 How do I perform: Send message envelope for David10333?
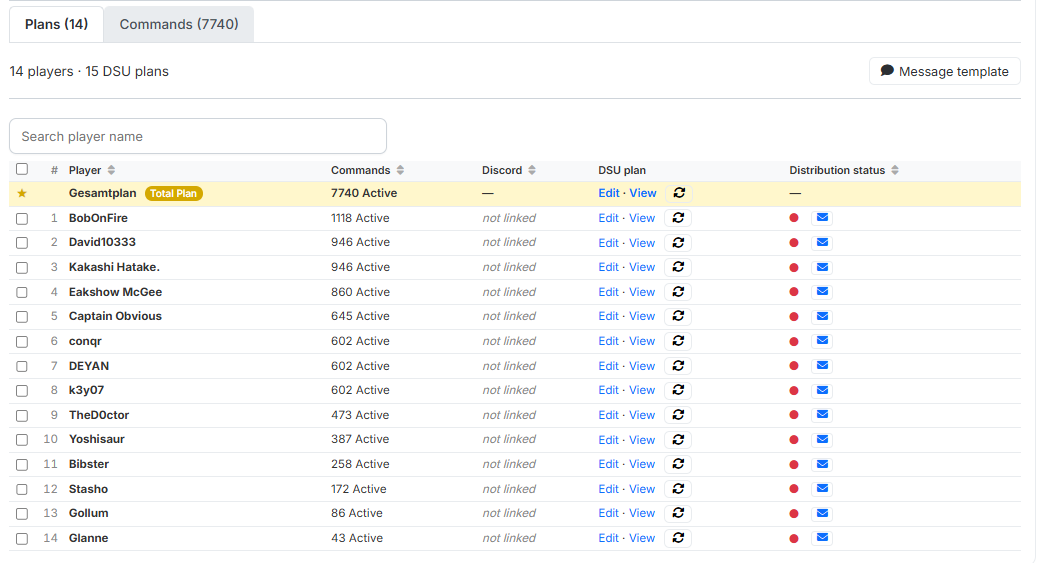pyautogui.click(x=822, y=242)
